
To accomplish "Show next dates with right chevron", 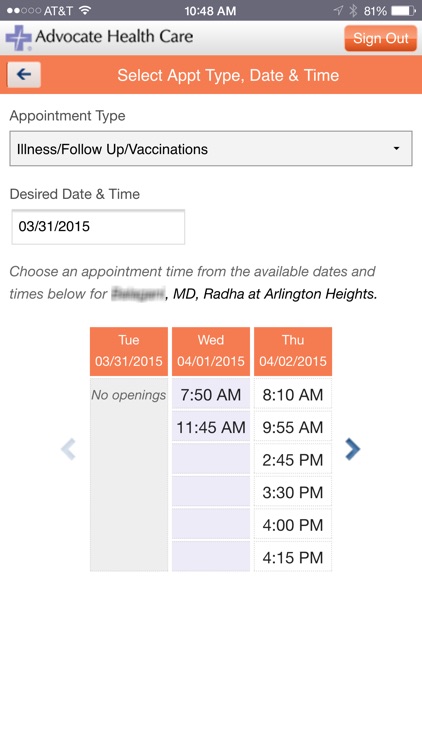I will pos(352,449).
